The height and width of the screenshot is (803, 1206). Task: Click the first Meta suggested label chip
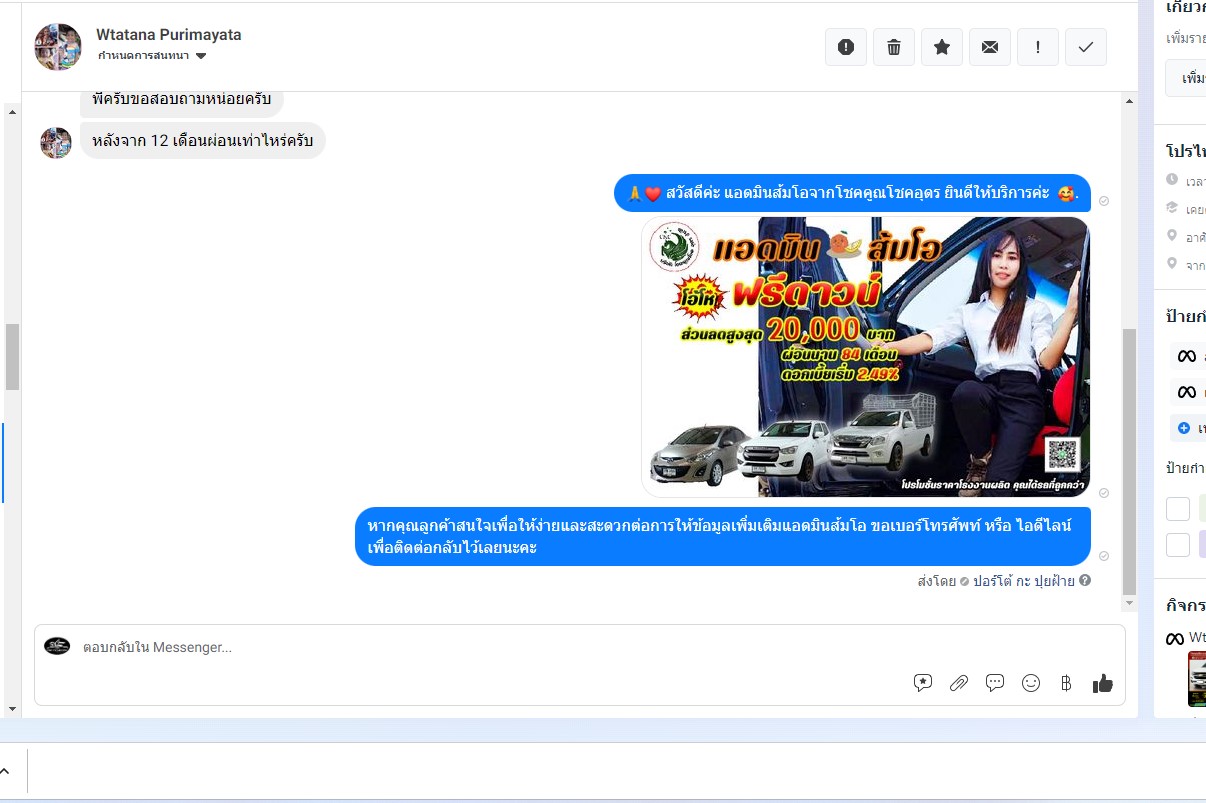click(1189, 356)
